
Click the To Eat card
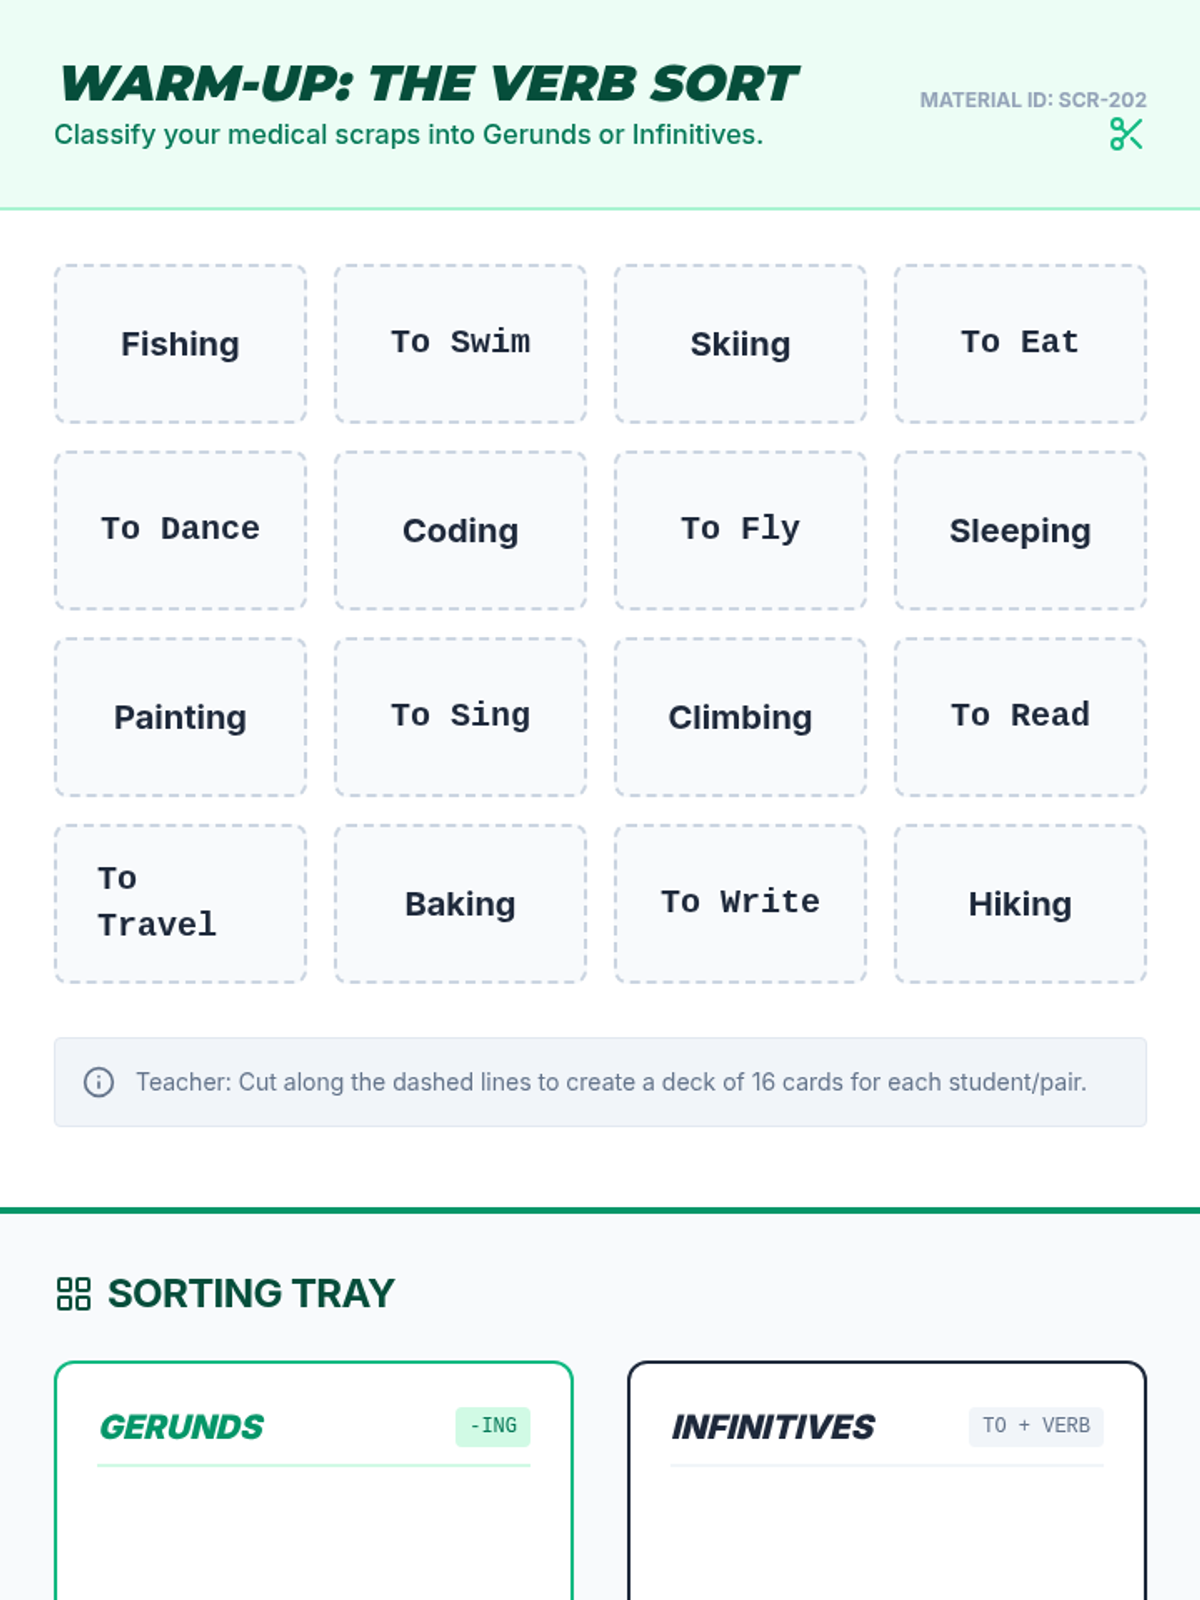click(1020, 344)
